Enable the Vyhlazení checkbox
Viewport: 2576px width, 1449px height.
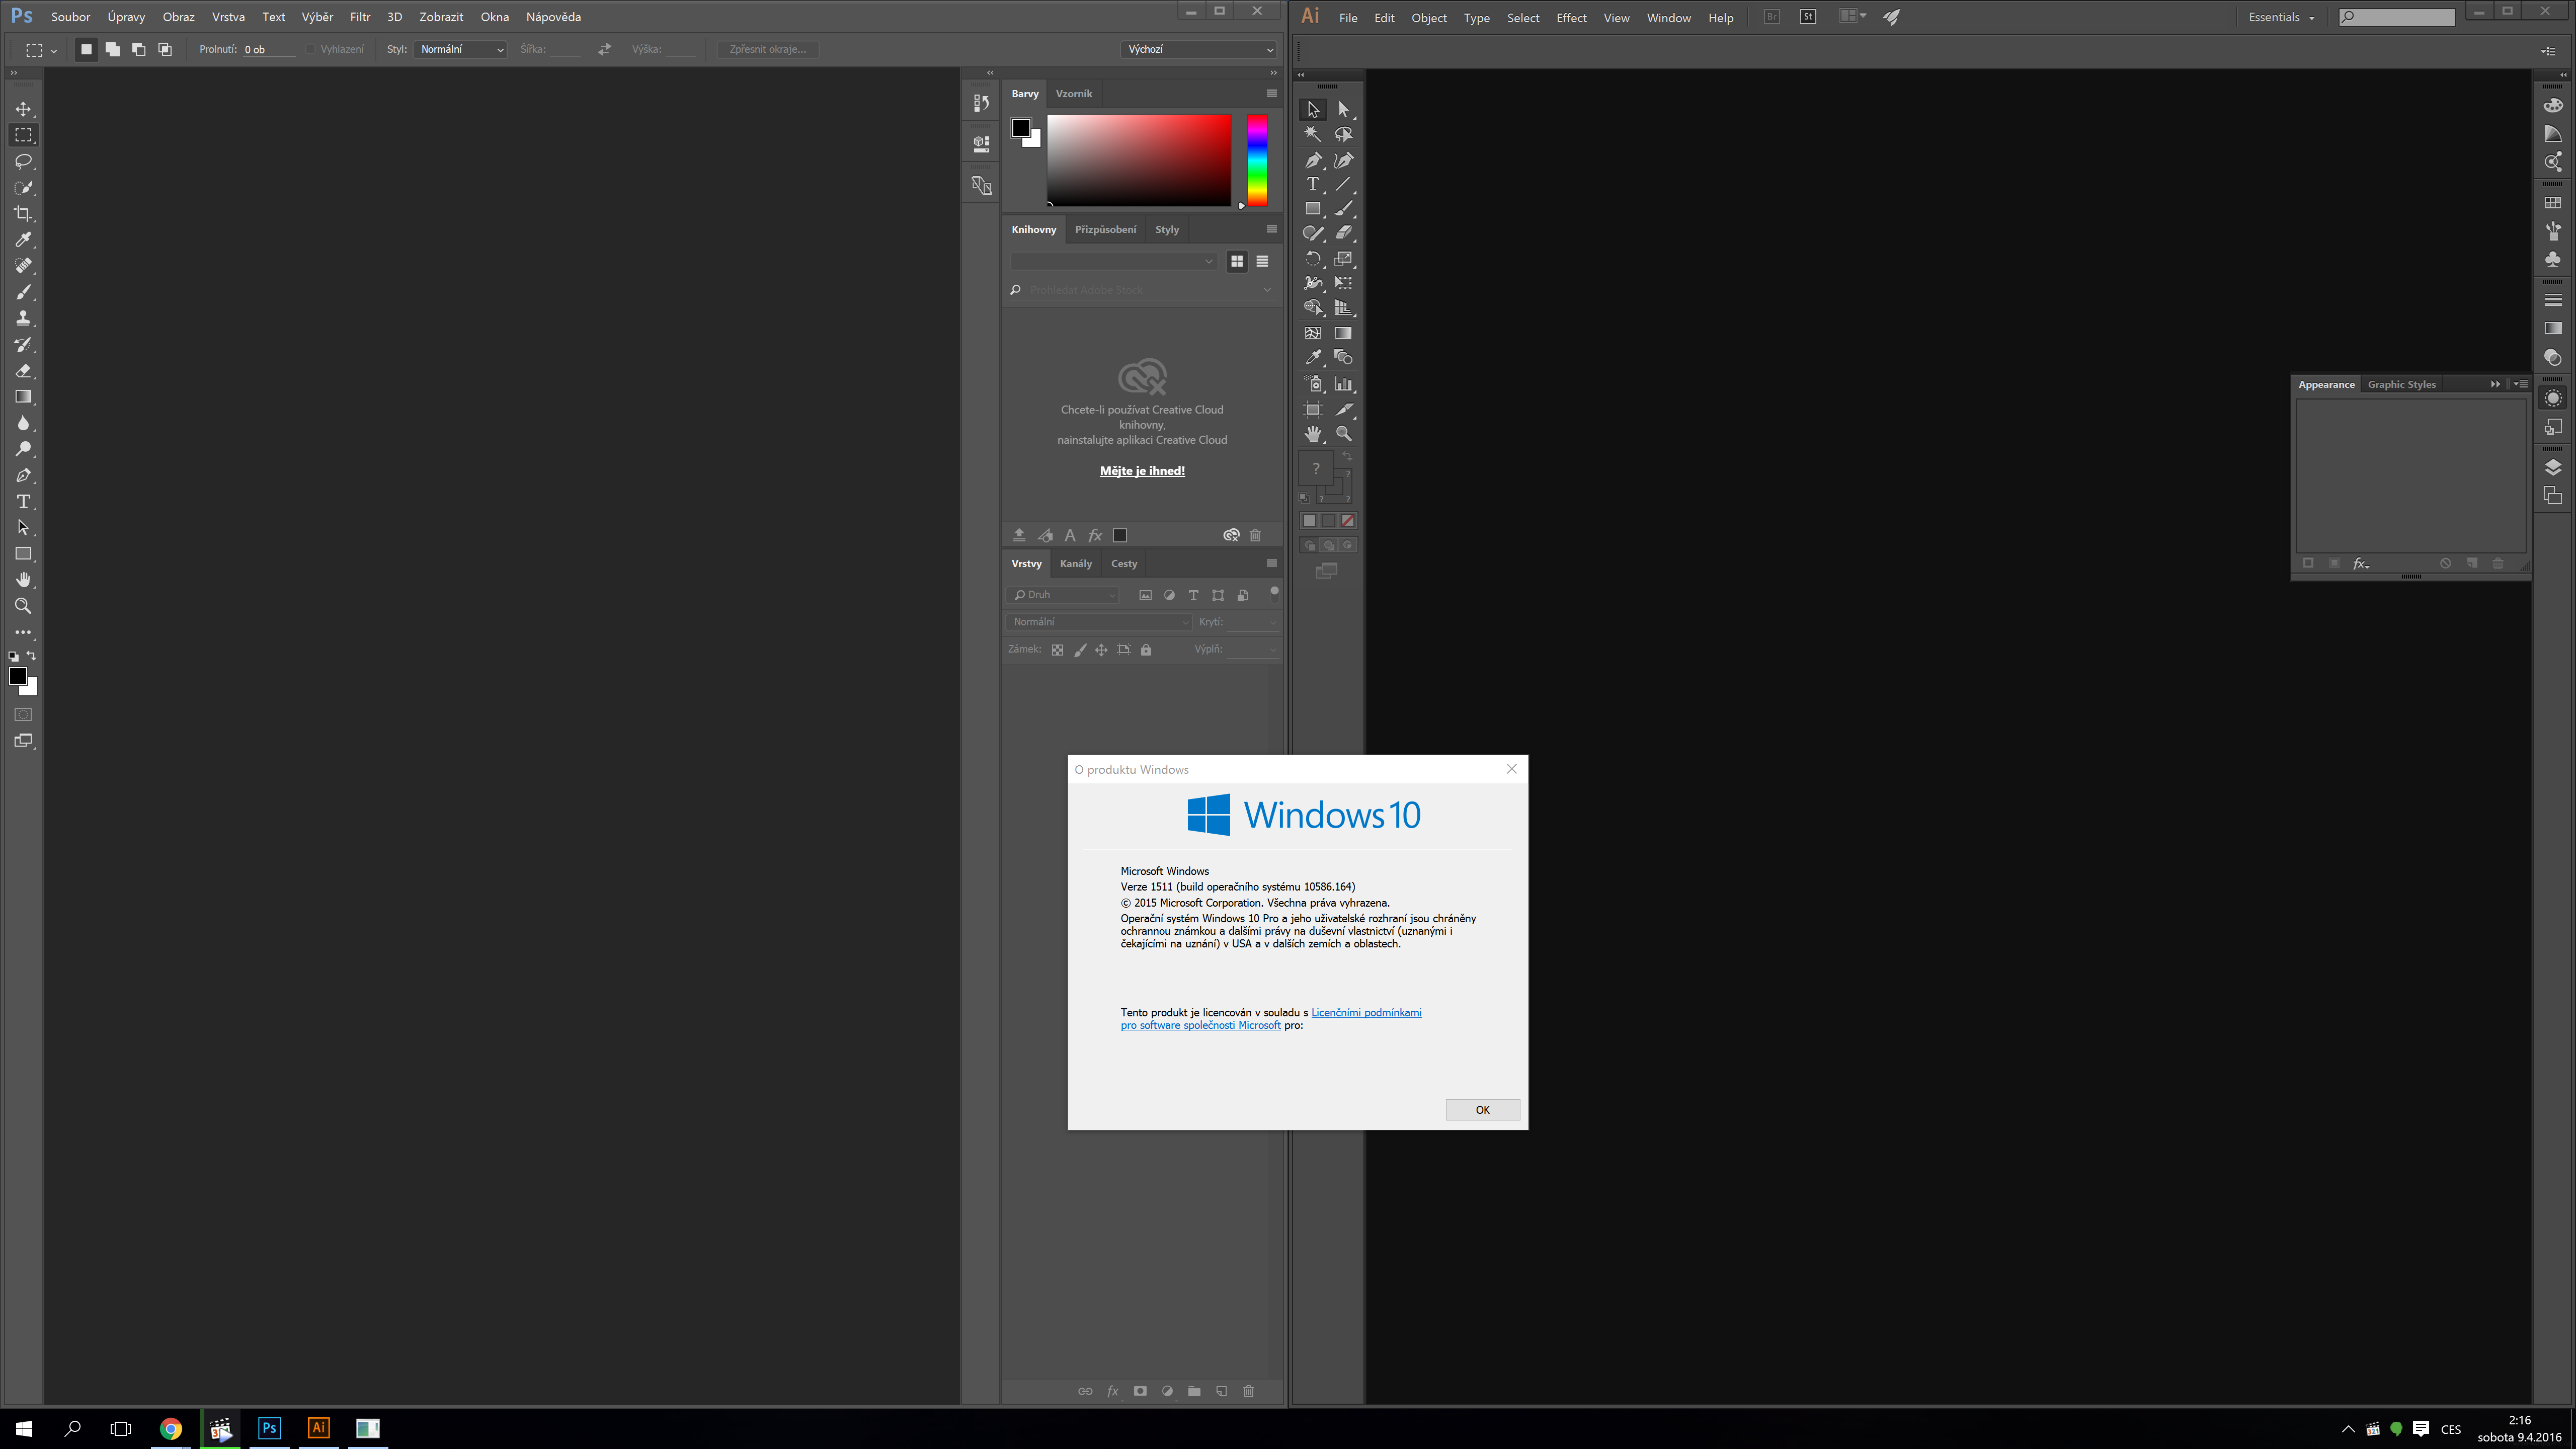click(311, 49)
